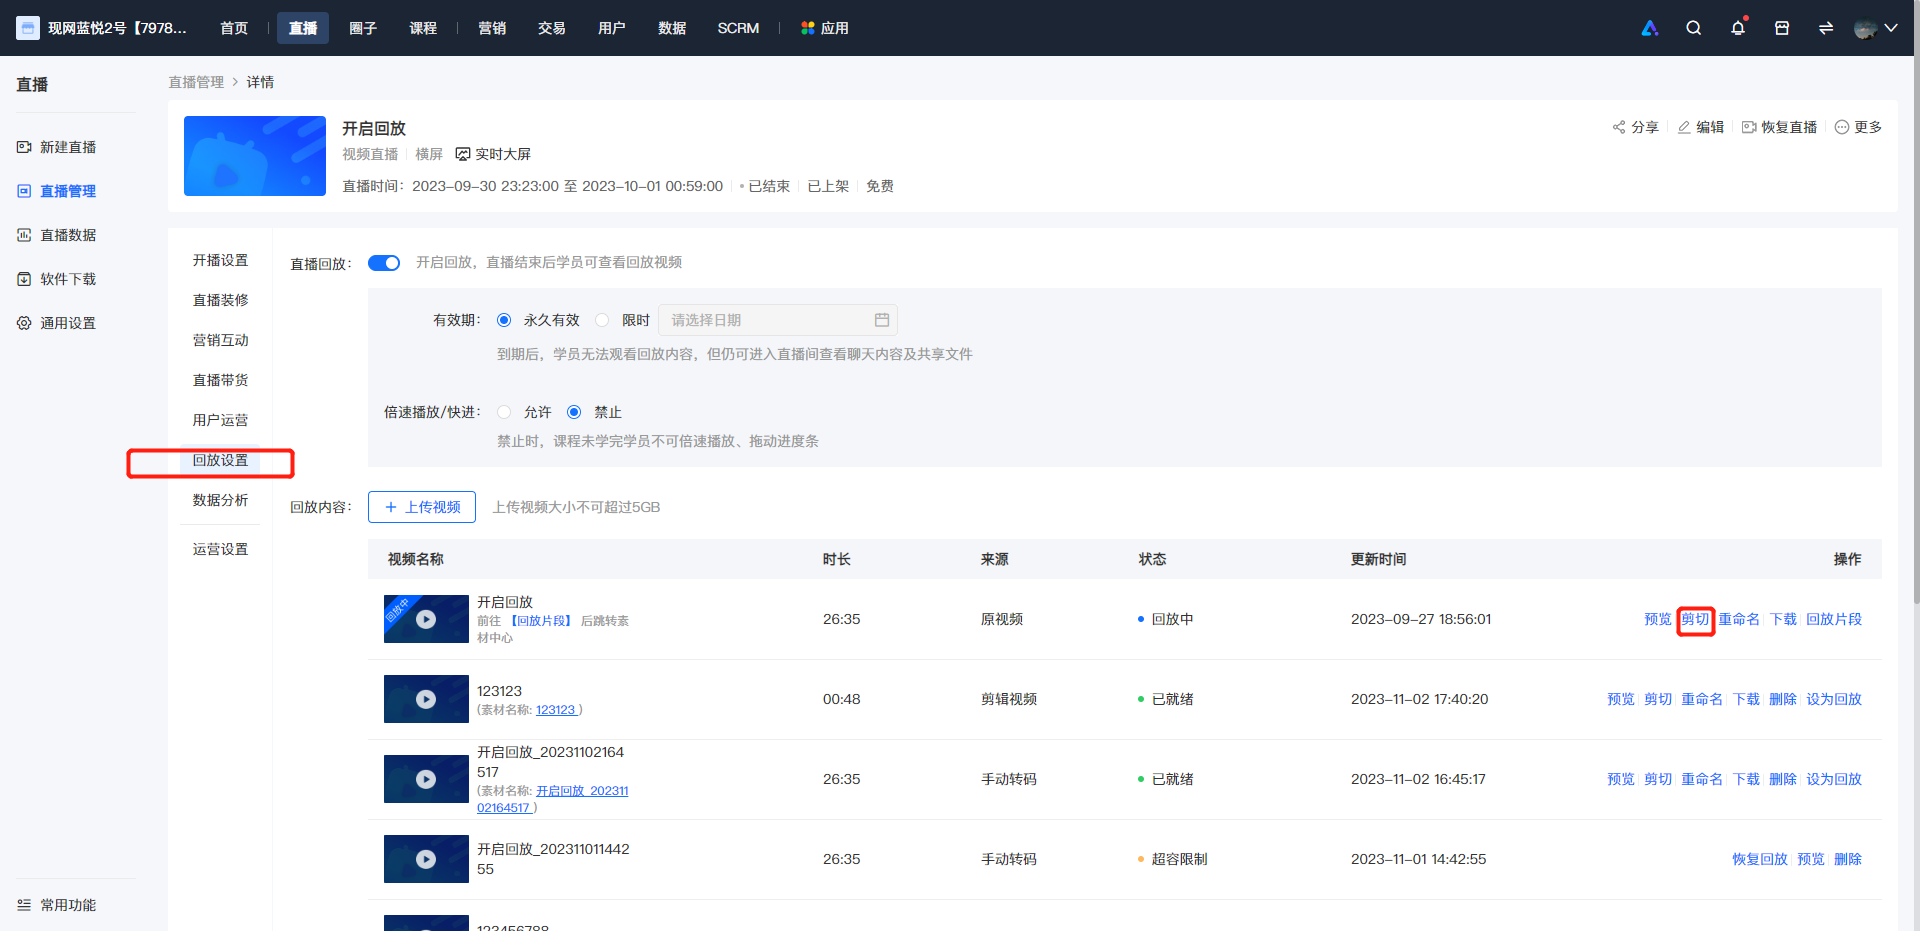Click the 直播数据 chart icon in sidebar
Viewport: 1920px width, 931px height.
pyautogui.click(x=24, y=235)
